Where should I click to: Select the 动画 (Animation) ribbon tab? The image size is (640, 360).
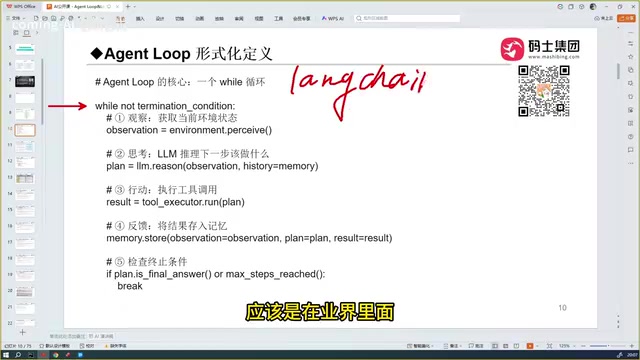(x=200, y=19)
